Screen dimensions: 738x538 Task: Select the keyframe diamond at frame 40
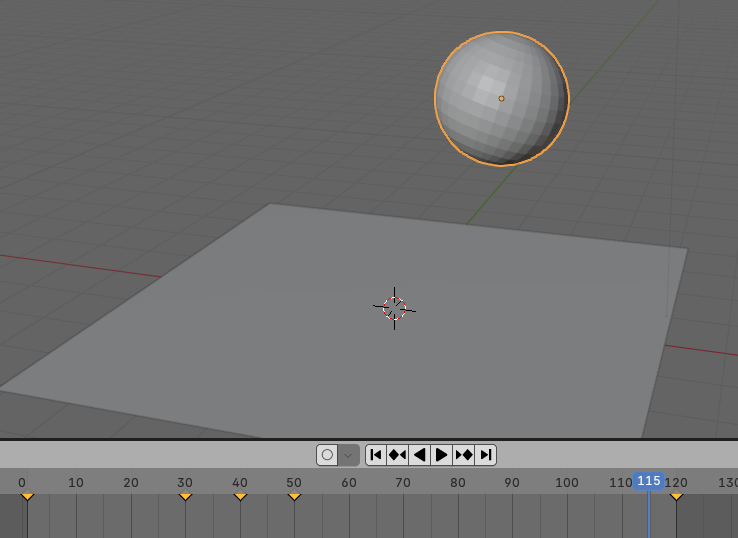point(240,496)
